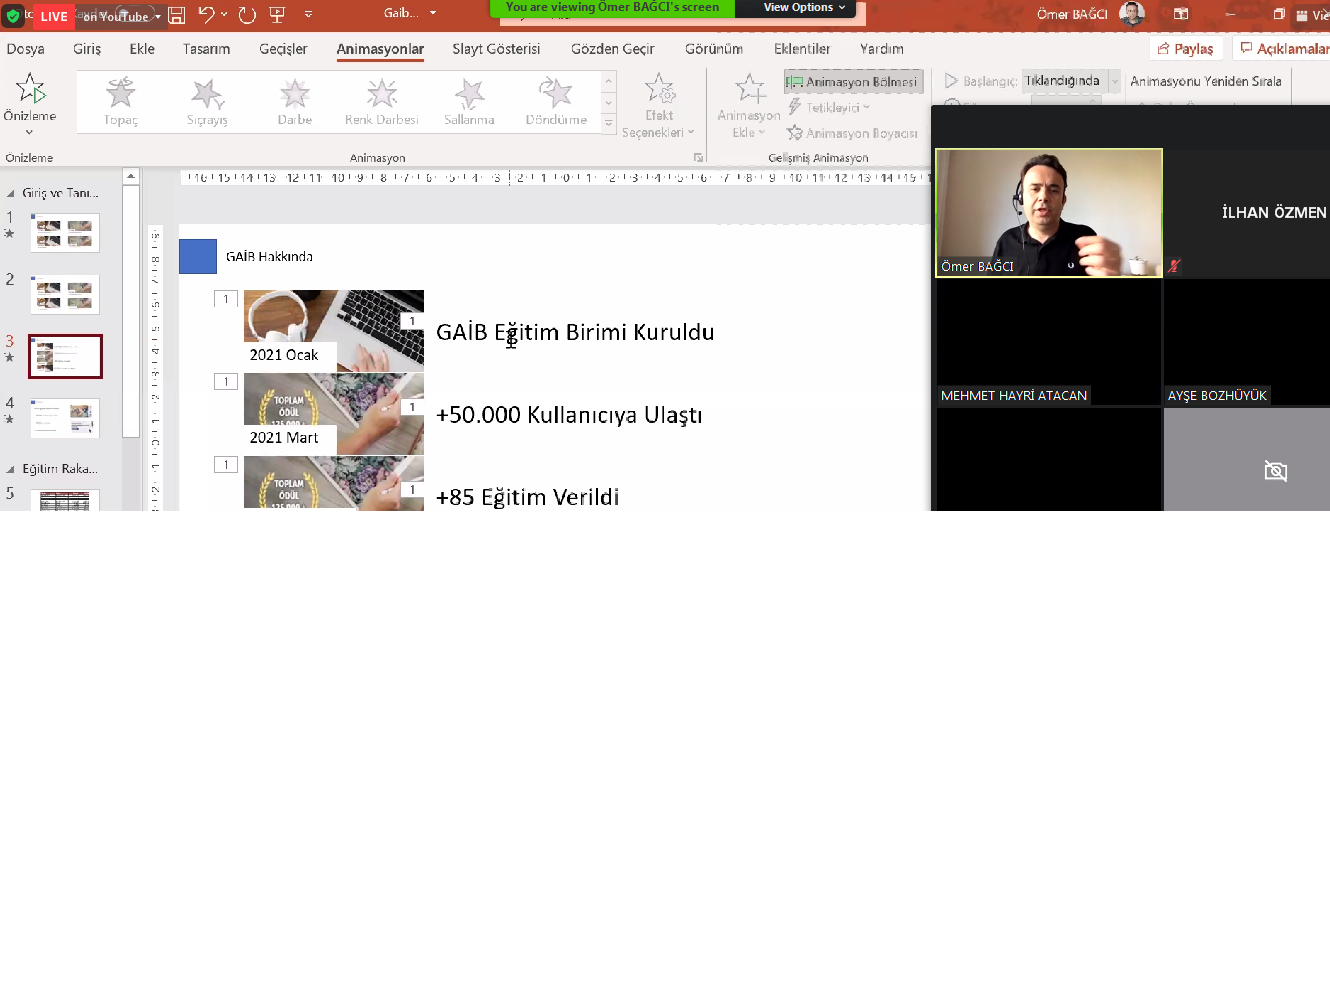Switch to the Giriş tab
The width and height of the screenshot is (1330, 985).
point(87,49)
